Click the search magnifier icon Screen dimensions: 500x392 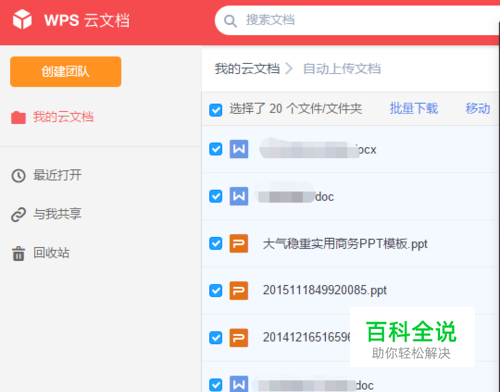coord(230,21)
